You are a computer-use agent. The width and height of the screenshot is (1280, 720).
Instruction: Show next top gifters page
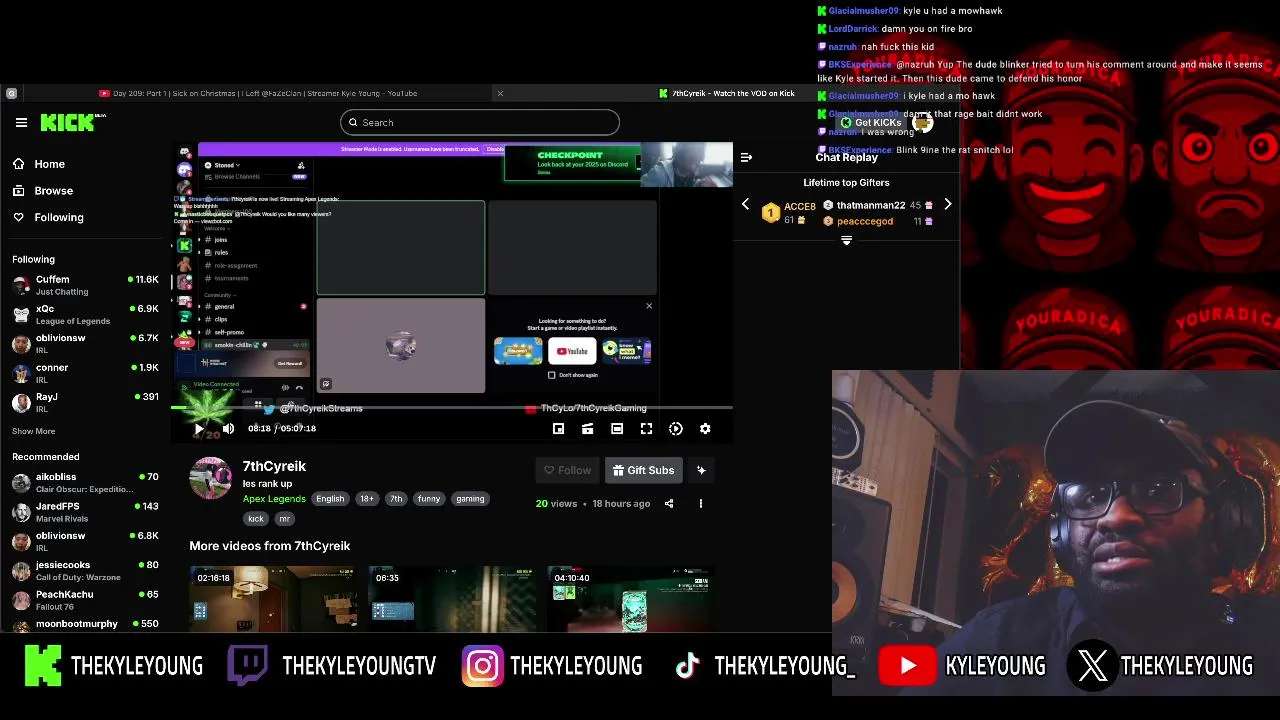(948, 205)
